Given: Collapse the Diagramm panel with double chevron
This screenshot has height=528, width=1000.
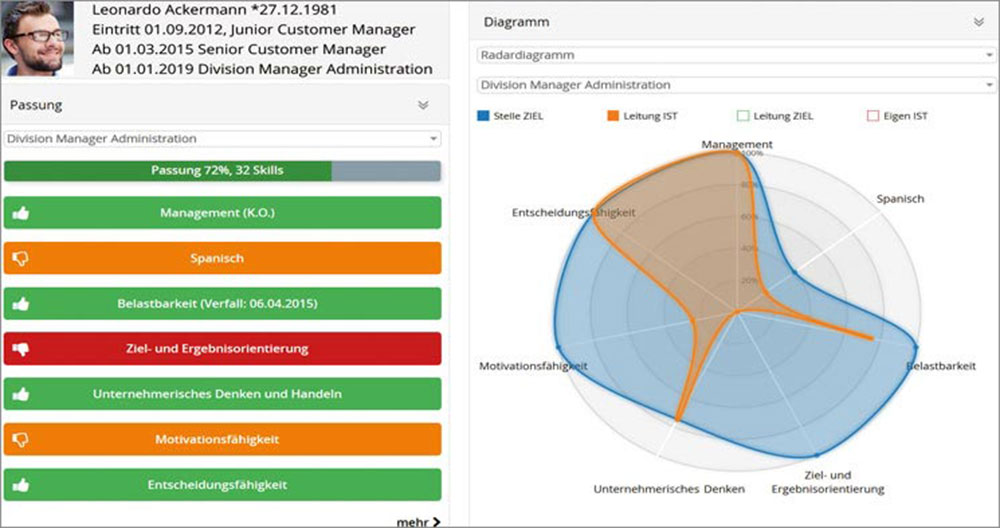Looking at the screenshot, I should click(x=978, y=21).
